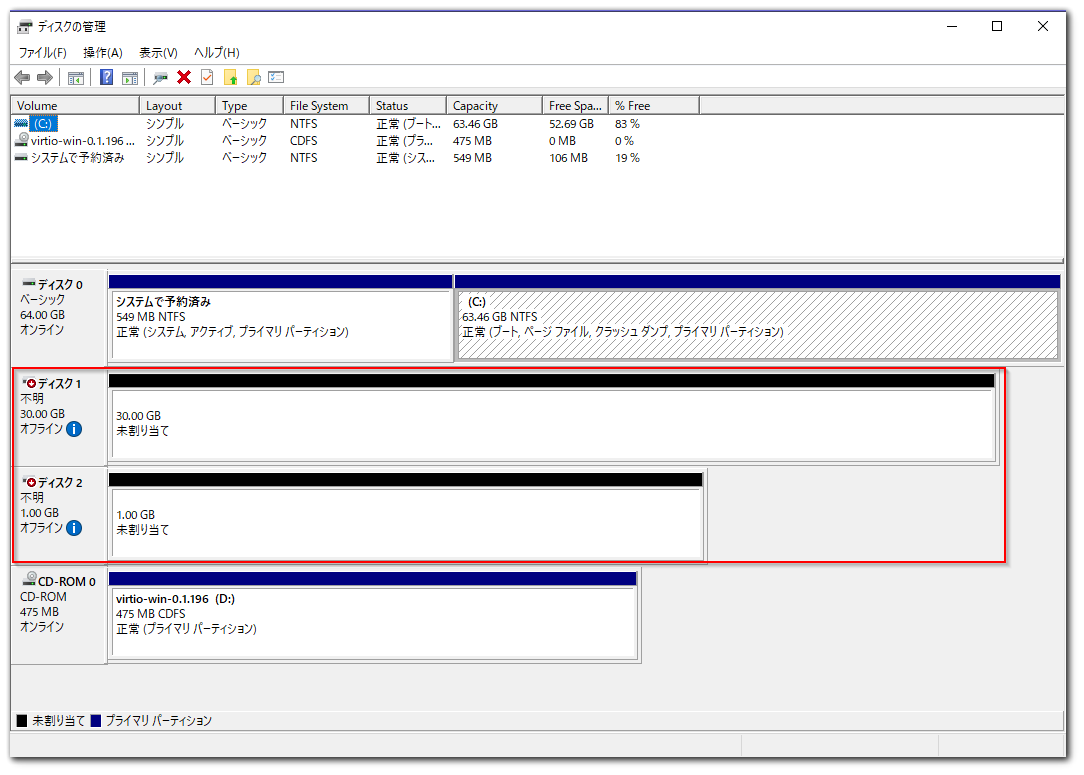Toggle the console tree pane icon

click(75, 77)
